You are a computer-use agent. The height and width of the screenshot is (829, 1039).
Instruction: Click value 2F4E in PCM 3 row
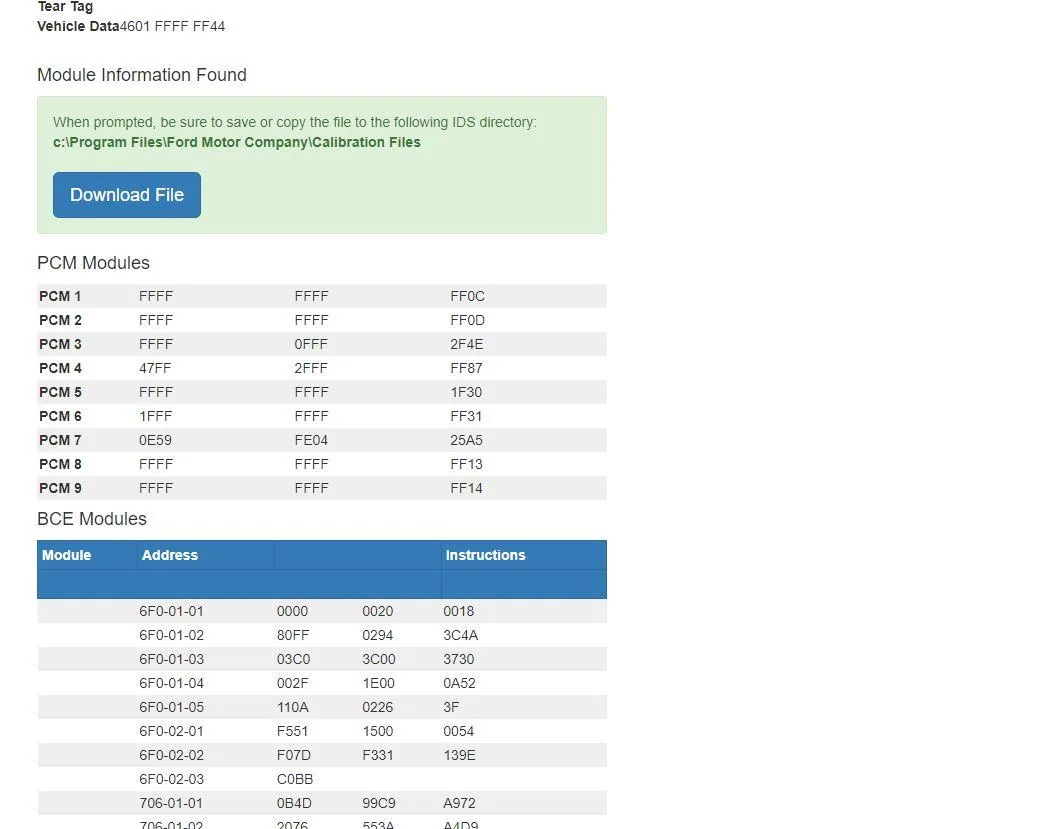466,344
